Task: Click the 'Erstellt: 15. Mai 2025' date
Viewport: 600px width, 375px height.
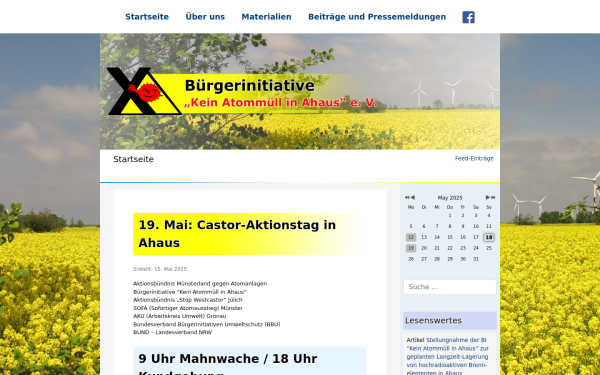Action: point(160,269)
